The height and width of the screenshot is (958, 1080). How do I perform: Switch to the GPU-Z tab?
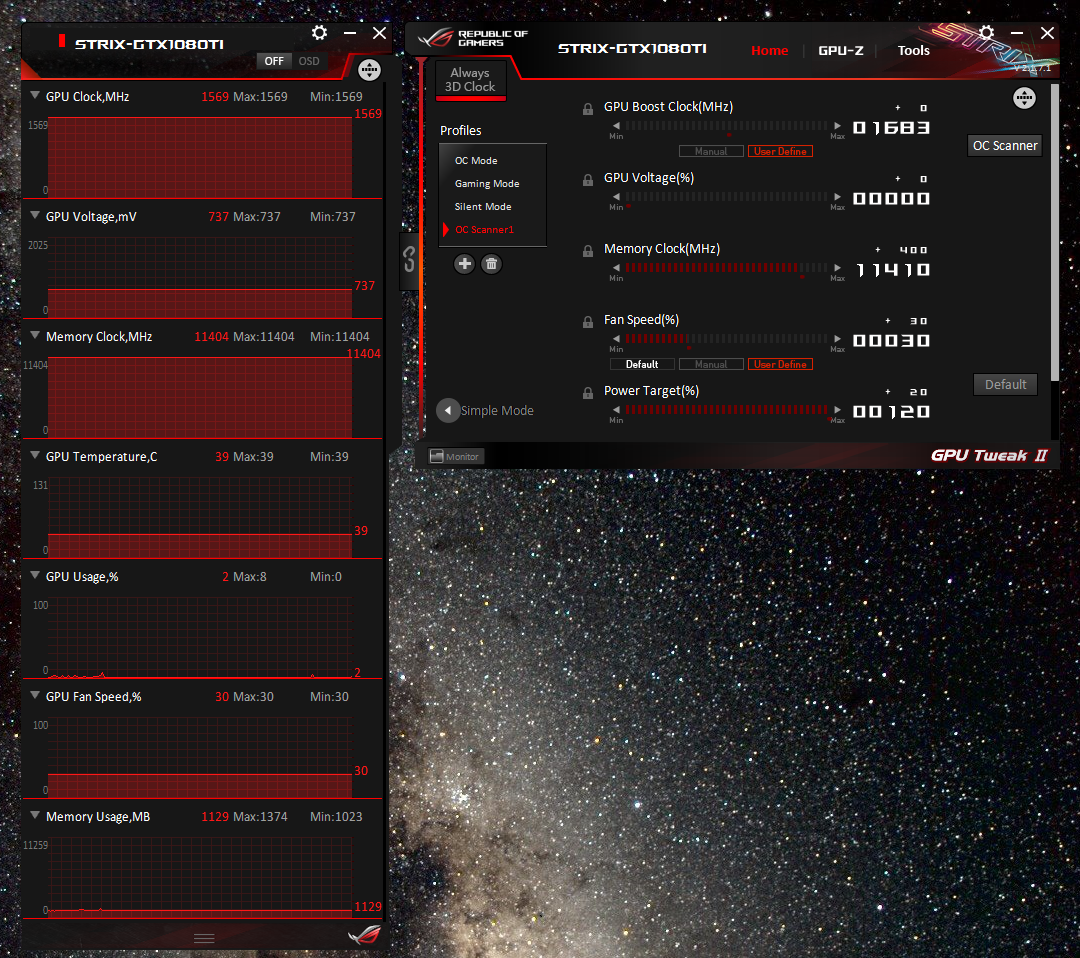pos(840,51)
